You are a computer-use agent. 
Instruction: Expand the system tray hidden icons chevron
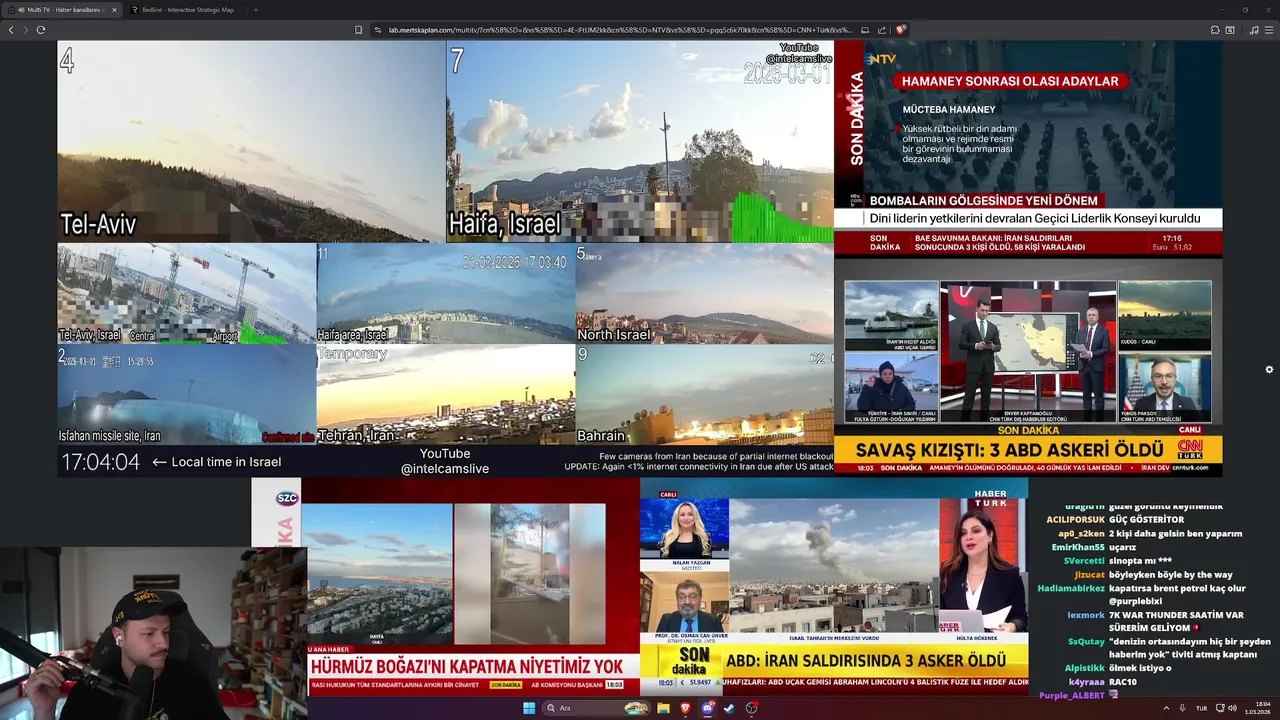(1166, 708)
